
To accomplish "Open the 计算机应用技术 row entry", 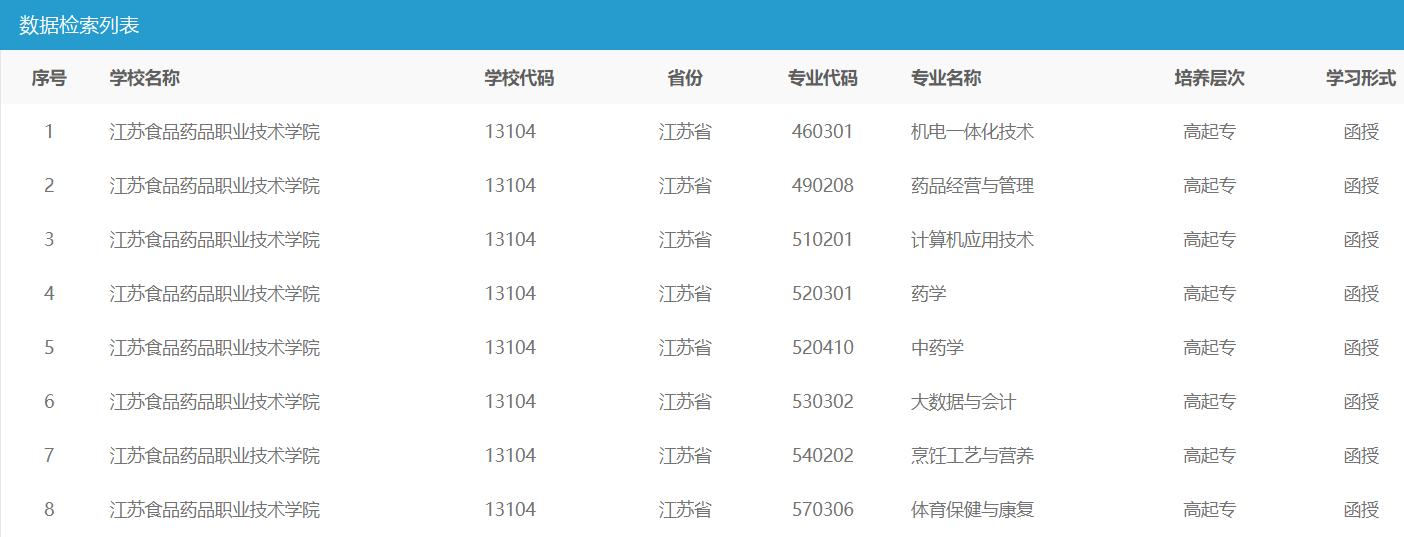I will coord(972,239).
